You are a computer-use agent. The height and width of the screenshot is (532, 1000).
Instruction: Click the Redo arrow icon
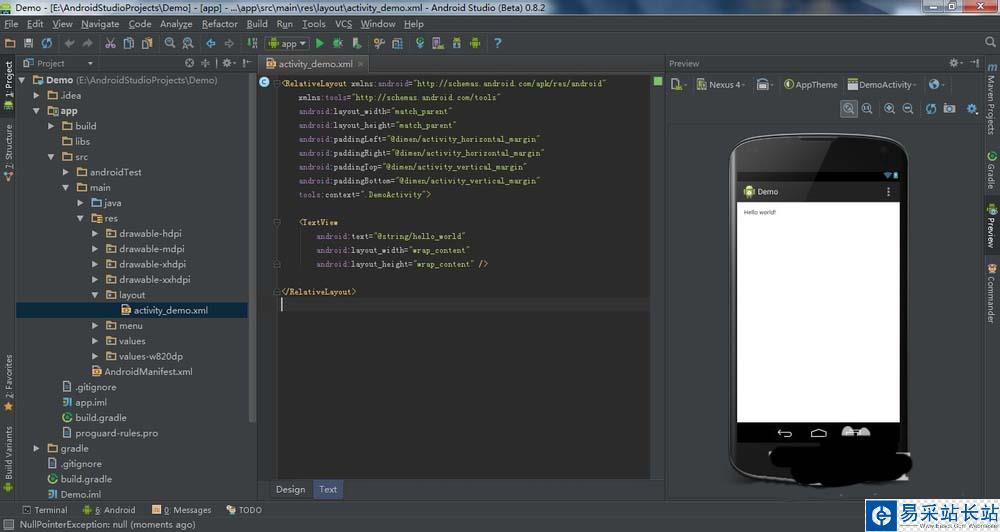[87, 43]
